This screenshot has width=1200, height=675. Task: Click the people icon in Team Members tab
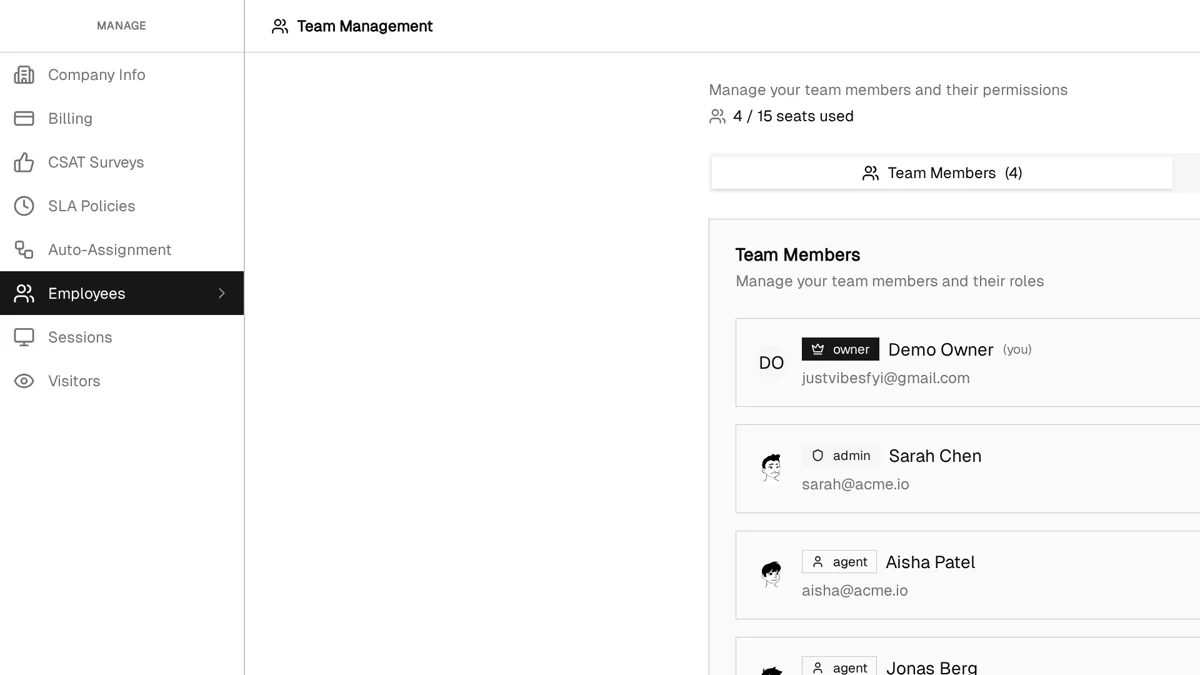(x=871, y=173)
